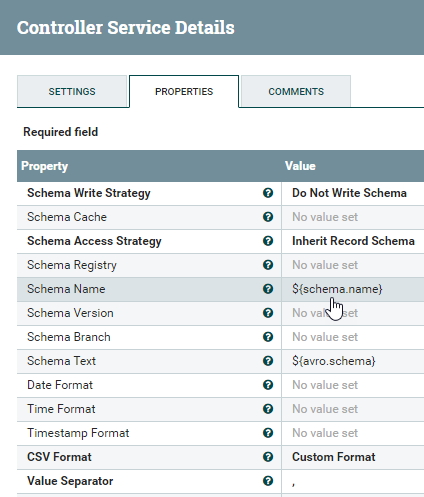The height and width of the screenshot is (497, 424).
Task: Select the Timestamp Format property name
Action: click(78, 433)
